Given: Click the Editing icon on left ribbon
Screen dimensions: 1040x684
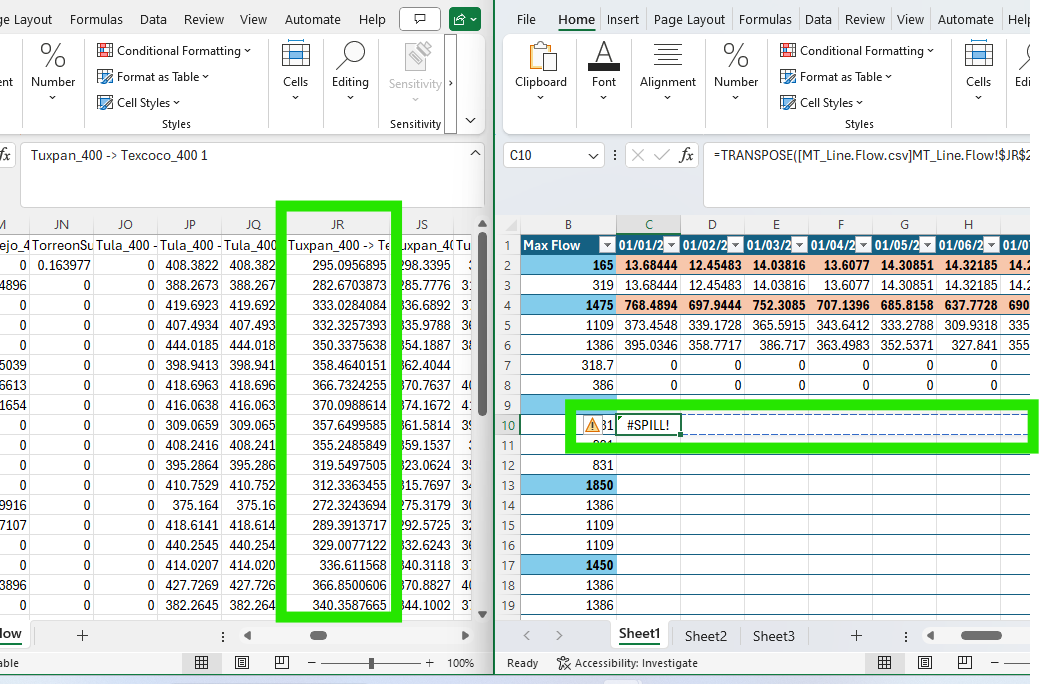Looking at the screenshot, I should (350, 68).
